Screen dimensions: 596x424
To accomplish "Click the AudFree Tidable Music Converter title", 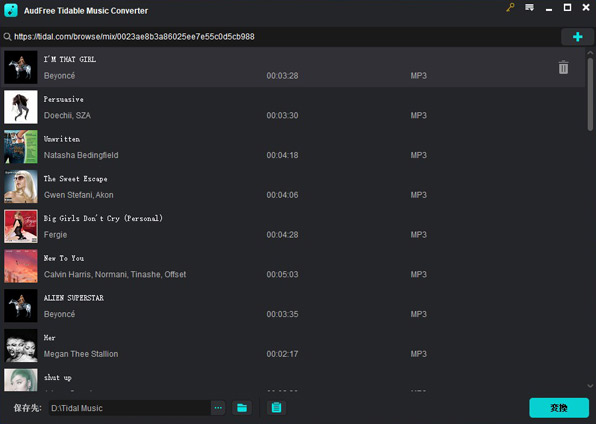I will (86, 11).
